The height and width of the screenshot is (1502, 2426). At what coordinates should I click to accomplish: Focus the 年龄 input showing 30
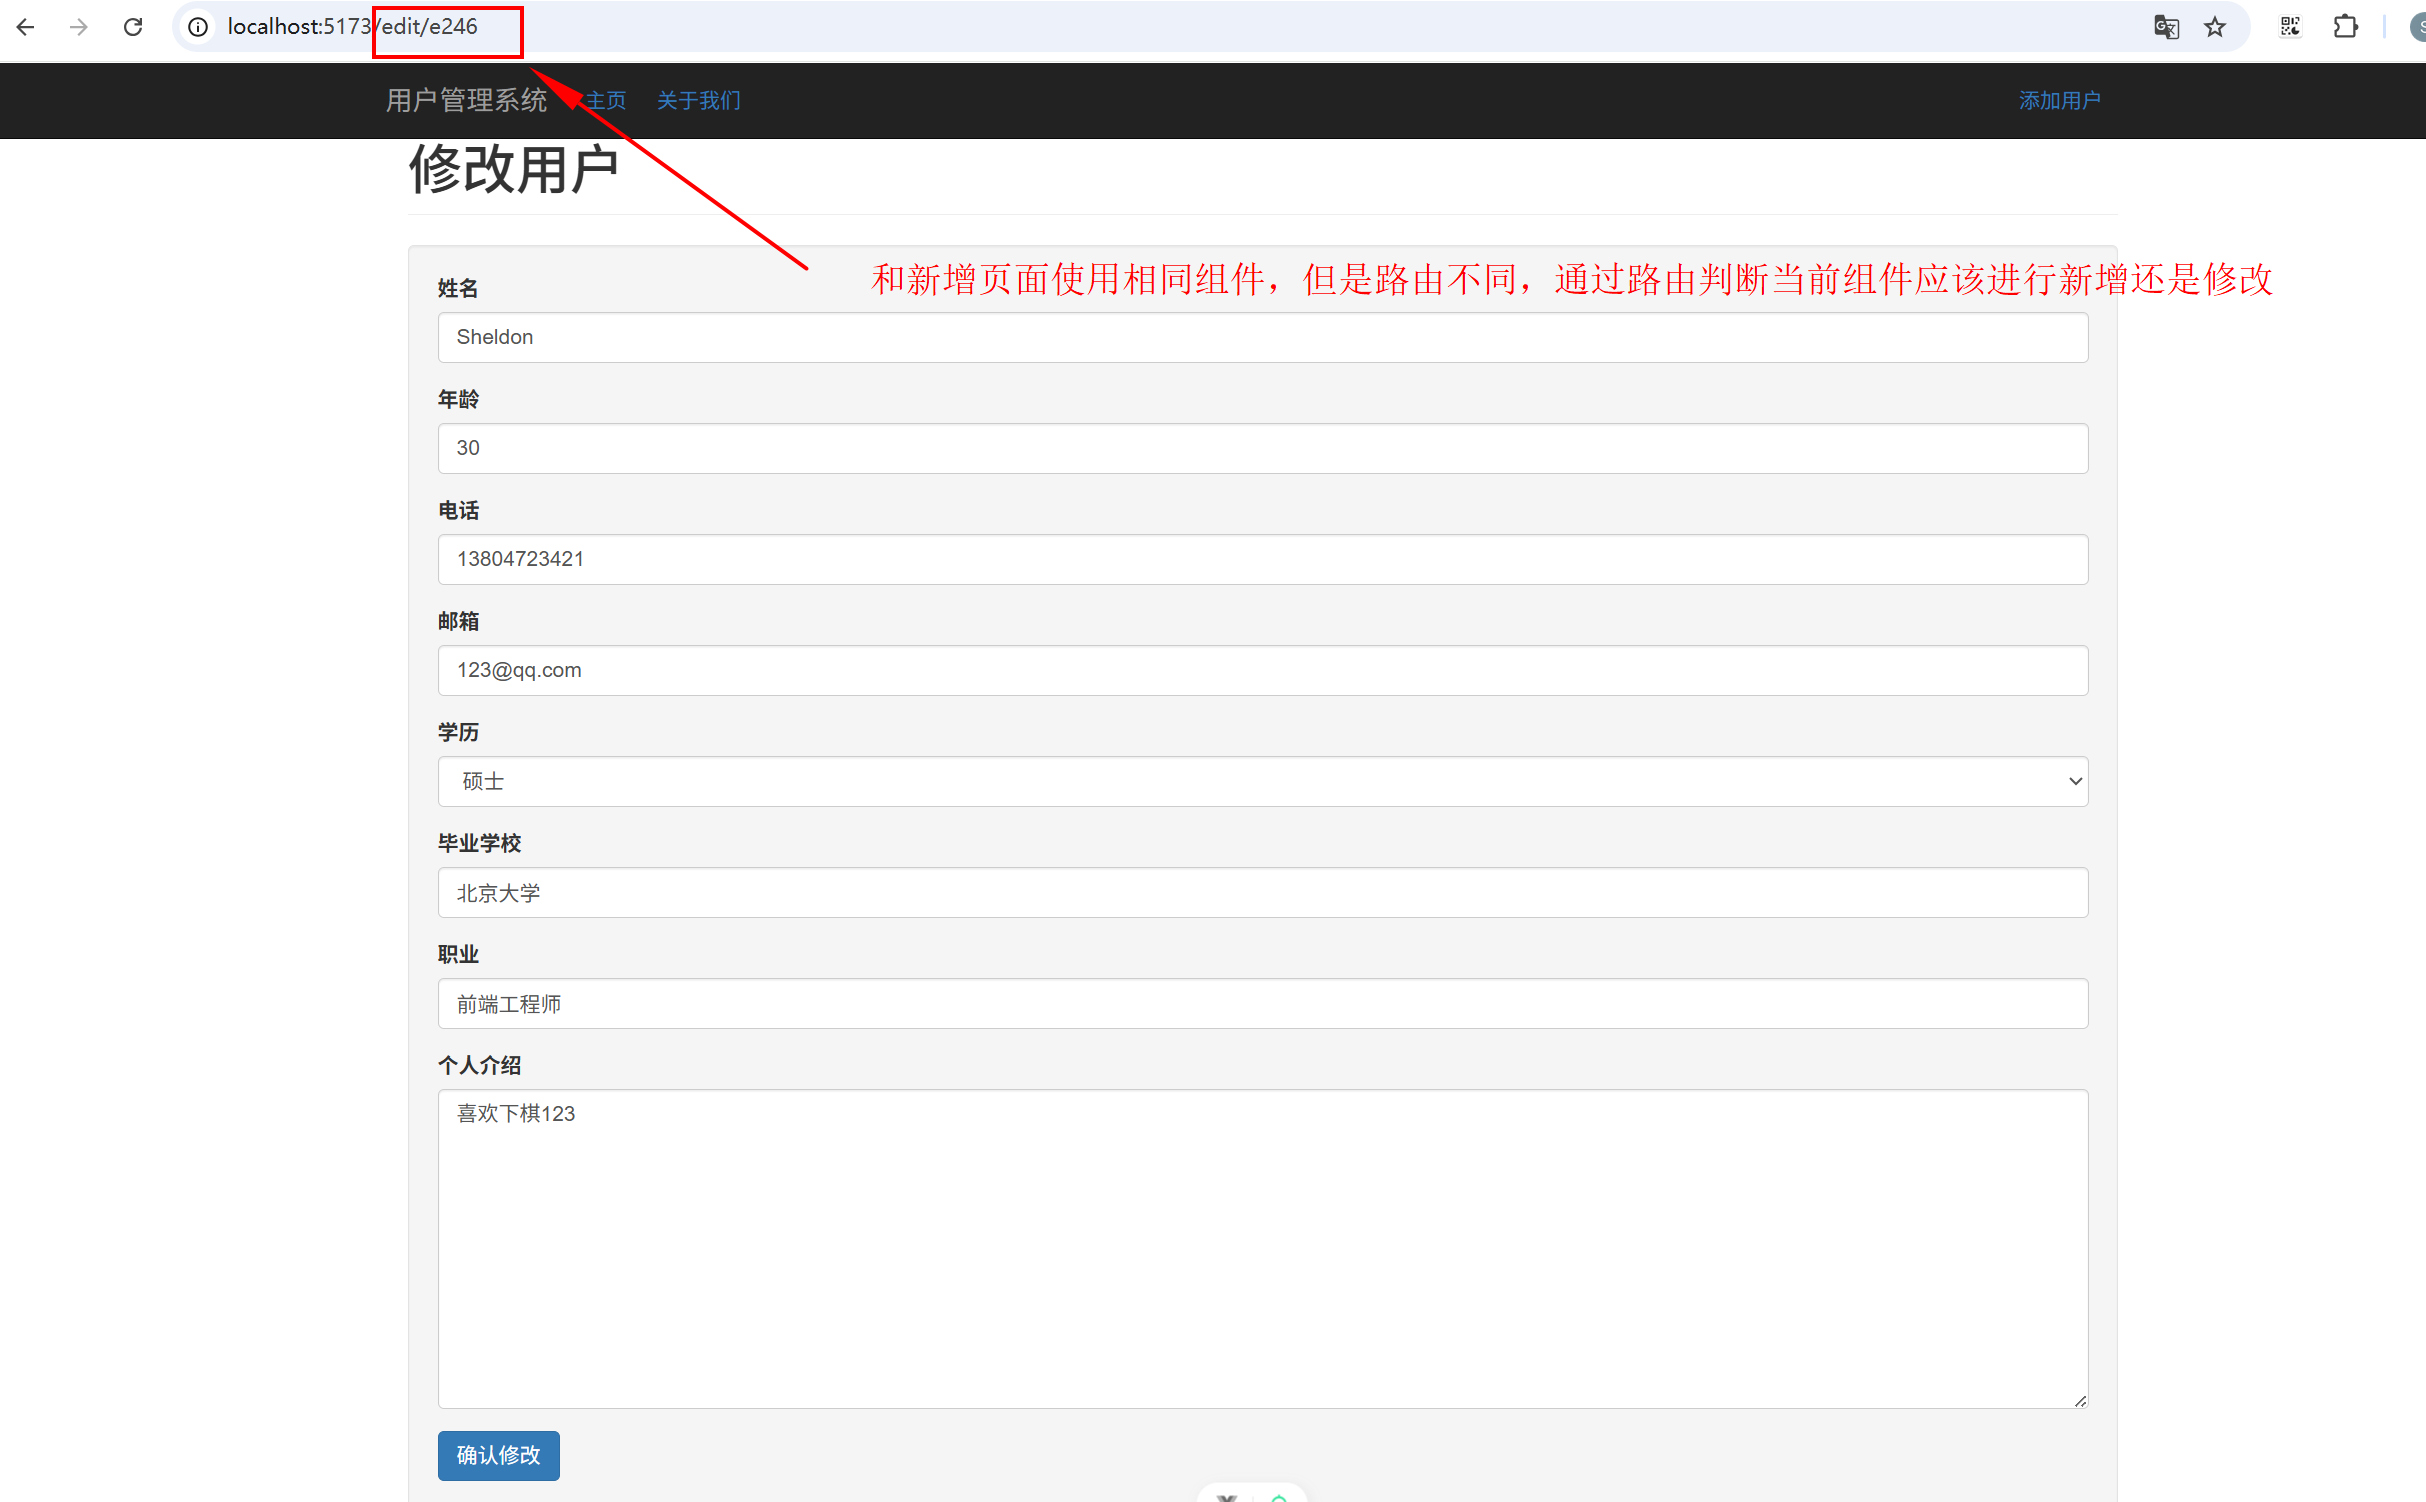[x=1262, y=448]
